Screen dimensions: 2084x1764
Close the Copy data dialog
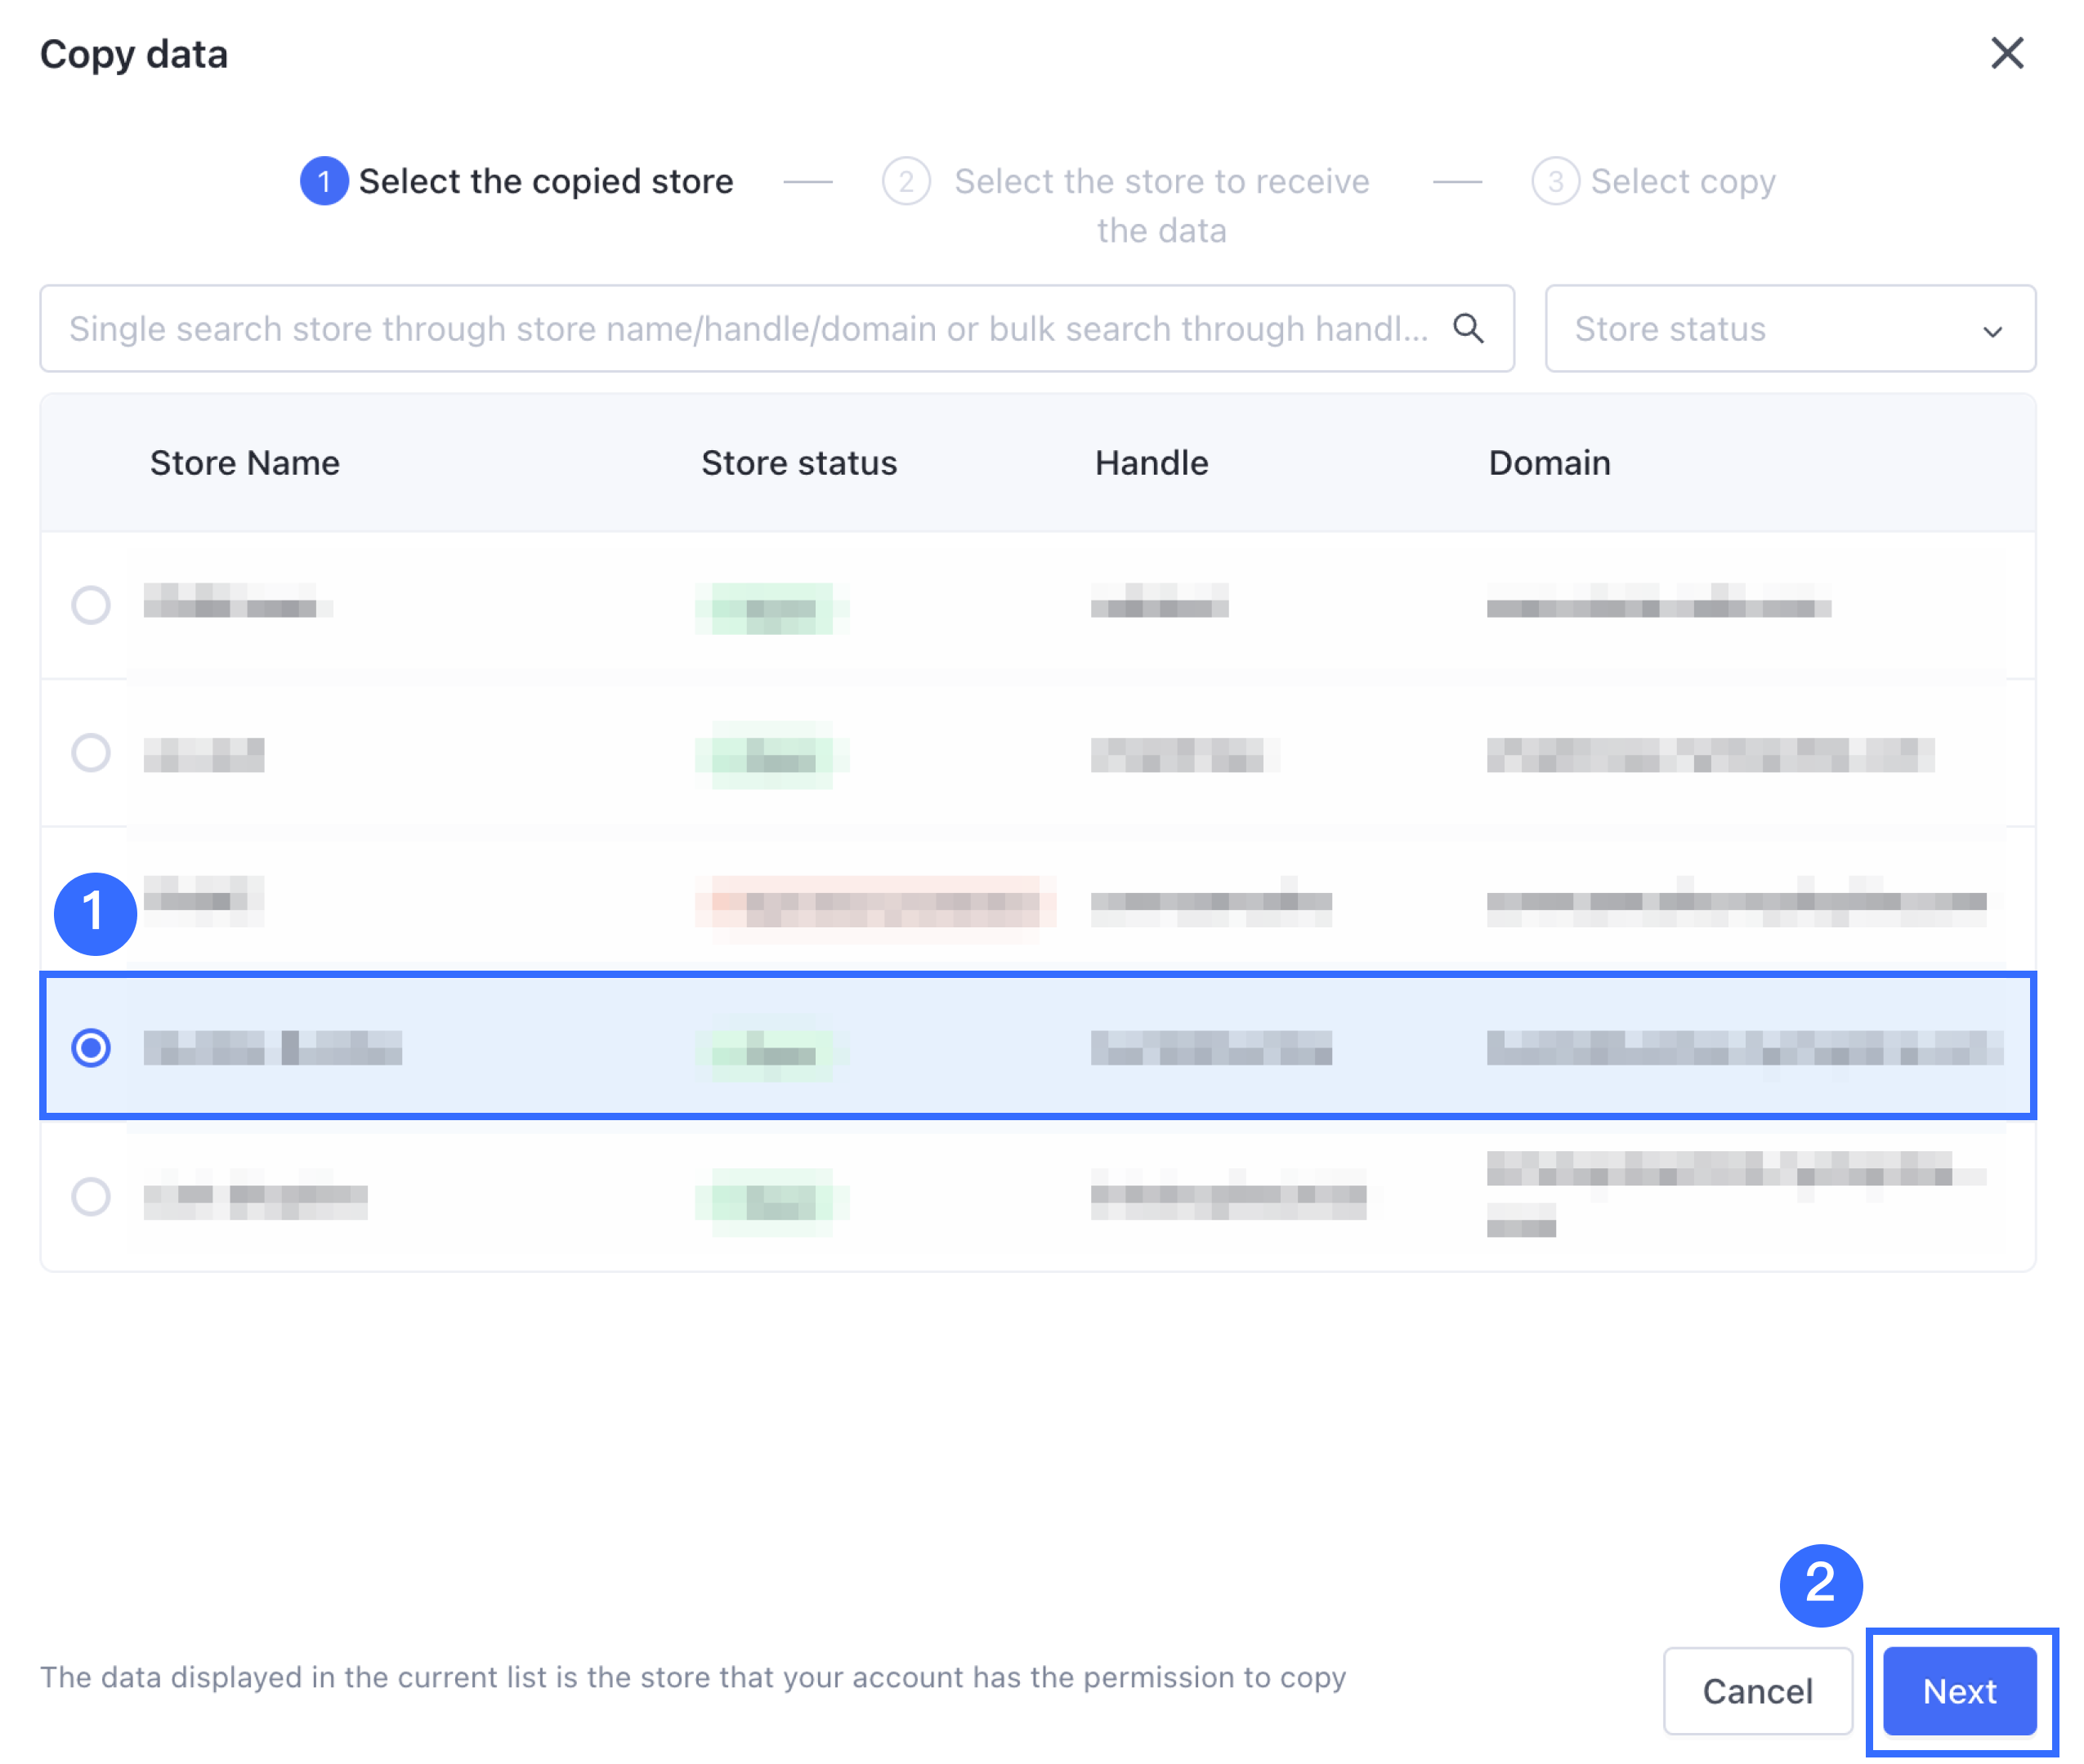[2006, 53]
